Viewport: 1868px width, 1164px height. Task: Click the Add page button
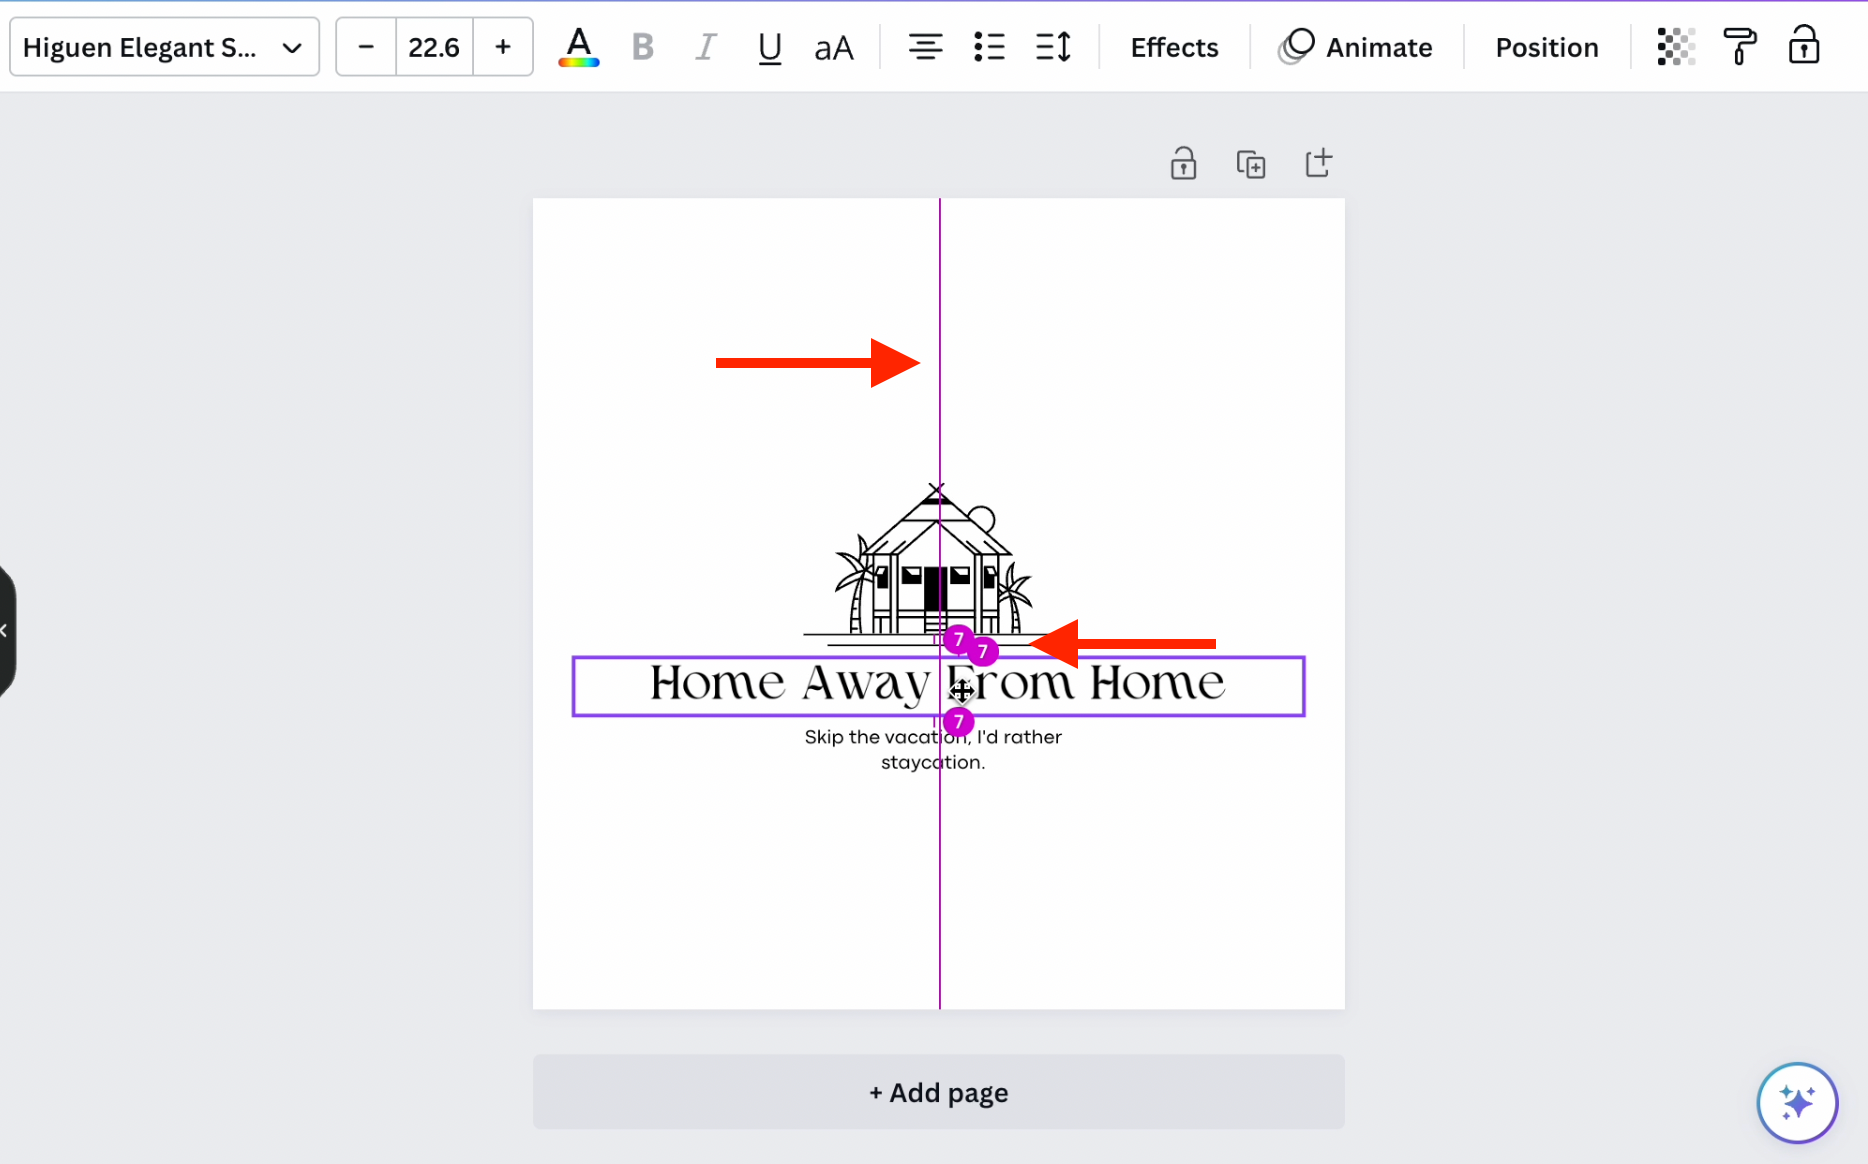(938, 1092)
